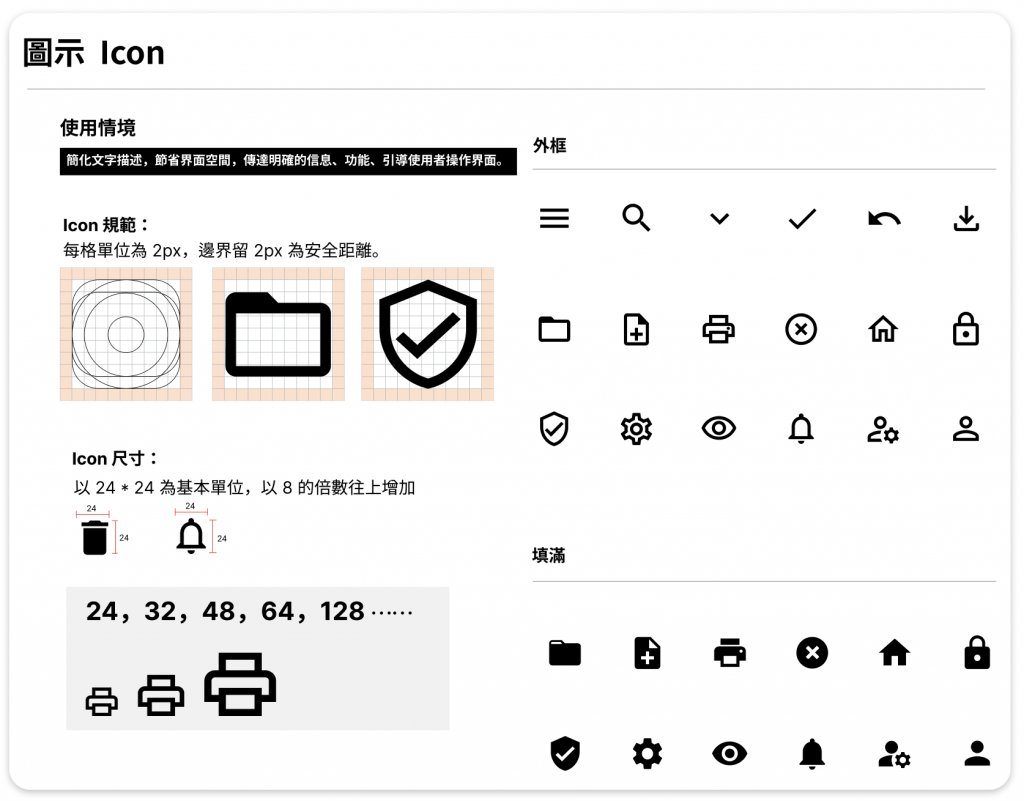Screen dimensions: 1024x801
Task: Click the filled notification bell icon
Action: [x=812, y=753]
